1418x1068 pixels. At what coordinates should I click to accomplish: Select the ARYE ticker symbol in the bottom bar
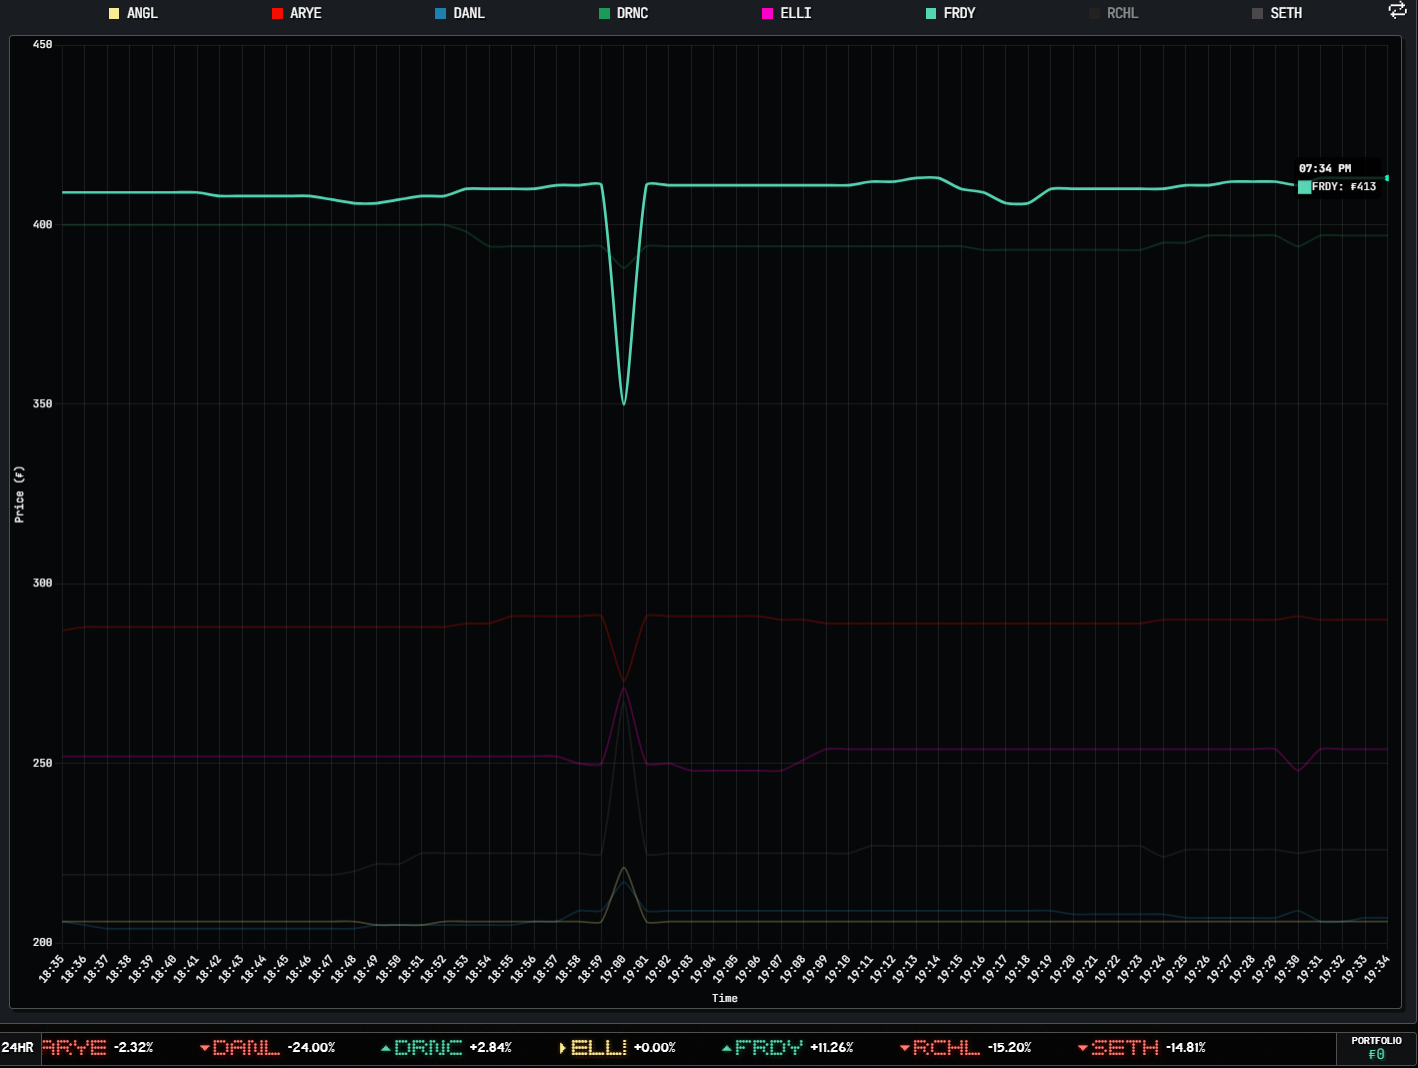pyautogui.click(x=74, y=1047)
